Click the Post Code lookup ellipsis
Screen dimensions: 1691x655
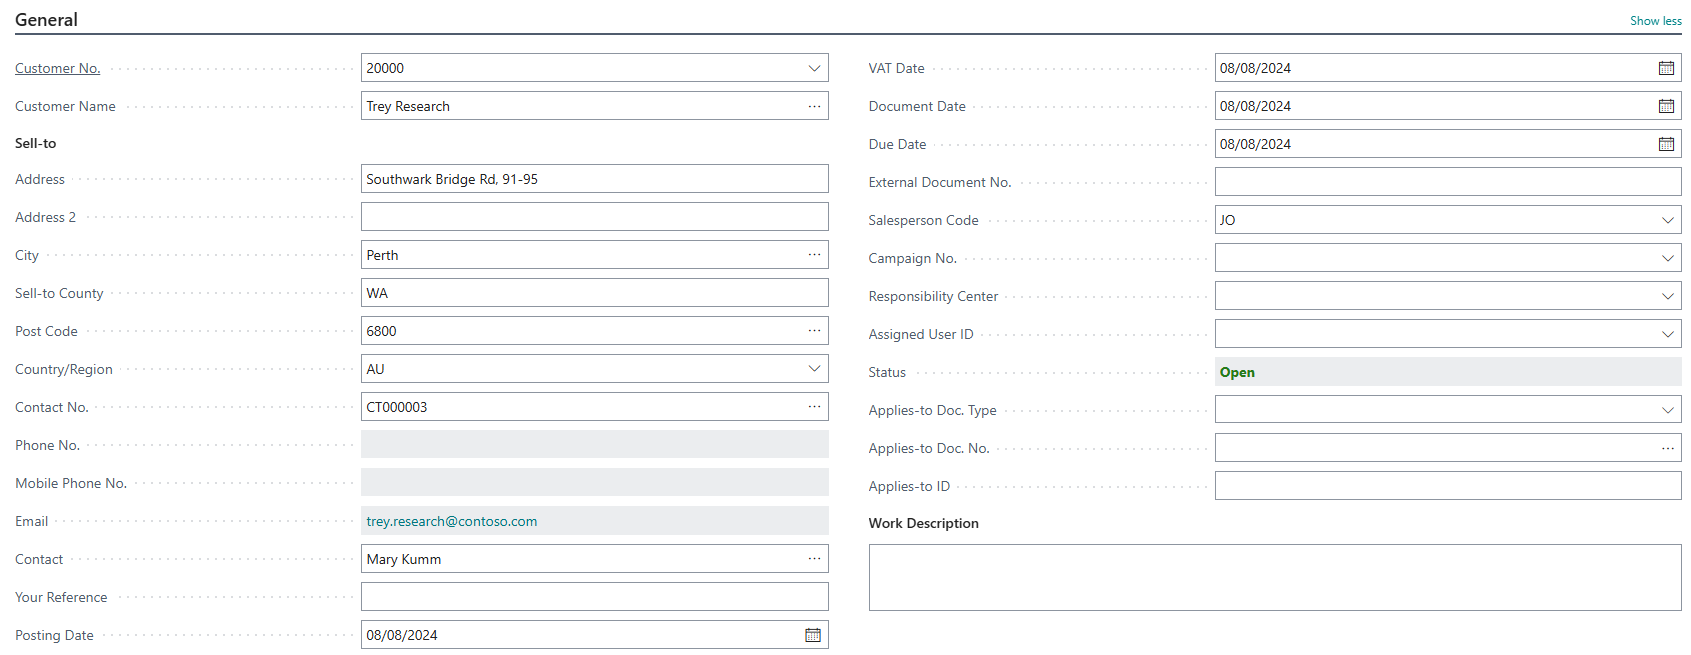pyautogui.click(x=814, y=331)
